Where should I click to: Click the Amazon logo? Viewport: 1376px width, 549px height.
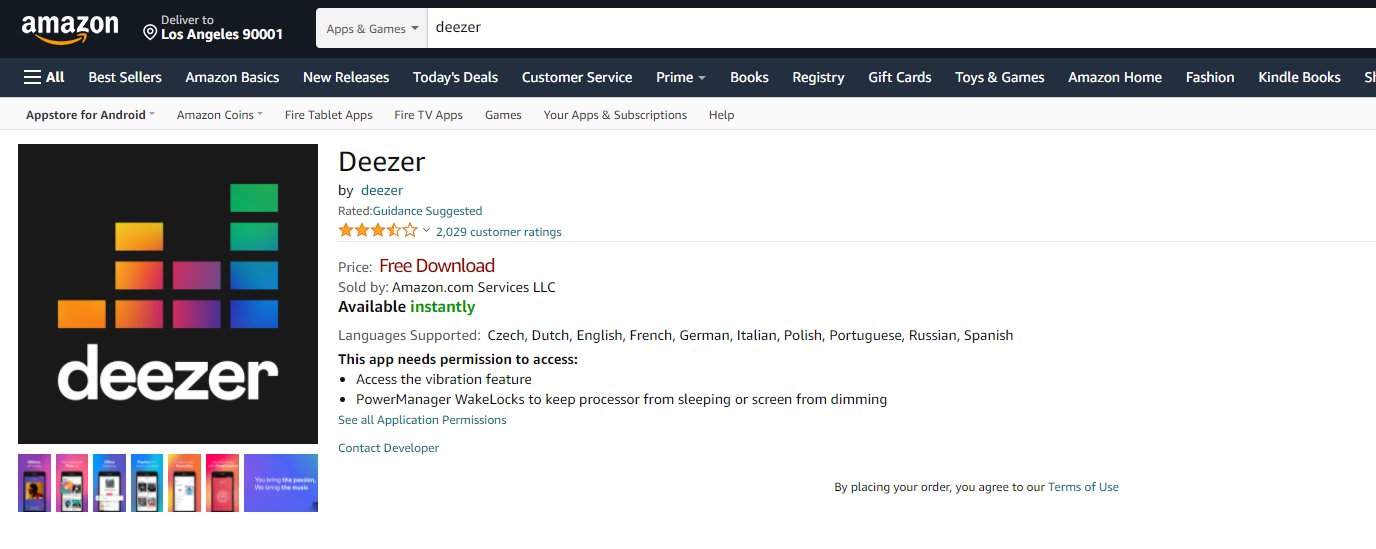(x=70, y=29)
